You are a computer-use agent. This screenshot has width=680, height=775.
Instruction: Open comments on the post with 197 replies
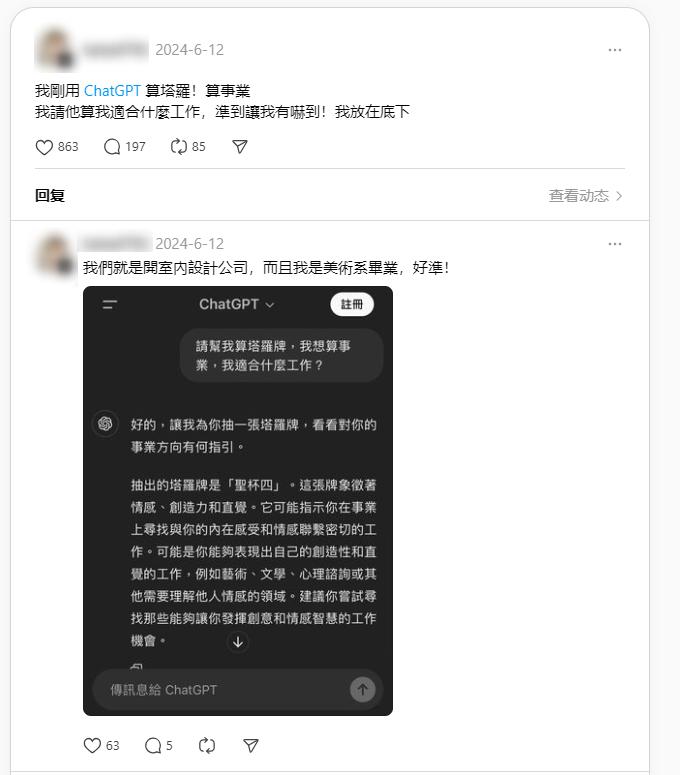point(112,147)
